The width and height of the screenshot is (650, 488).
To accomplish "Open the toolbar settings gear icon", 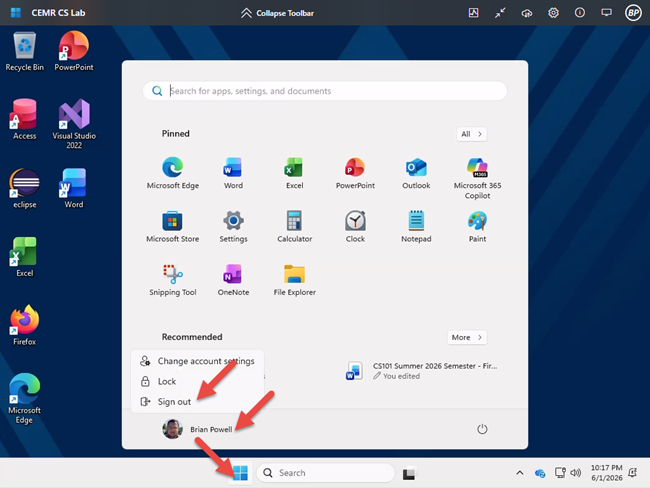I will pos(553,13).
